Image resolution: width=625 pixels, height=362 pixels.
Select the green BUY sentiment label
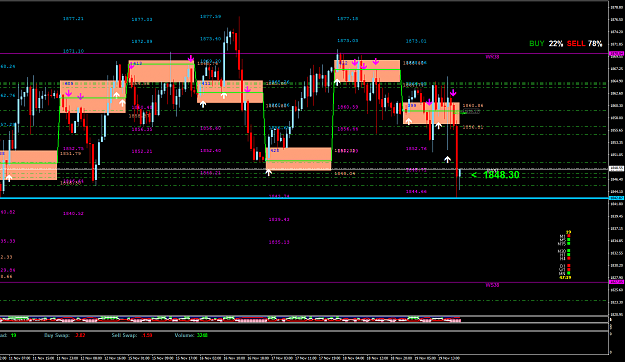pyautogui.click(x=537, y=43)
